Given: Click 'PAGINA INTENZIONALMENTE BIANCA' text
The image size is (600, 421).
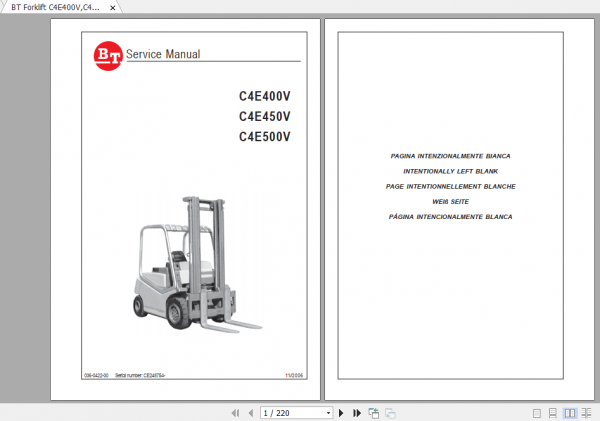Looking at the screenshot, I should (450, 156).
